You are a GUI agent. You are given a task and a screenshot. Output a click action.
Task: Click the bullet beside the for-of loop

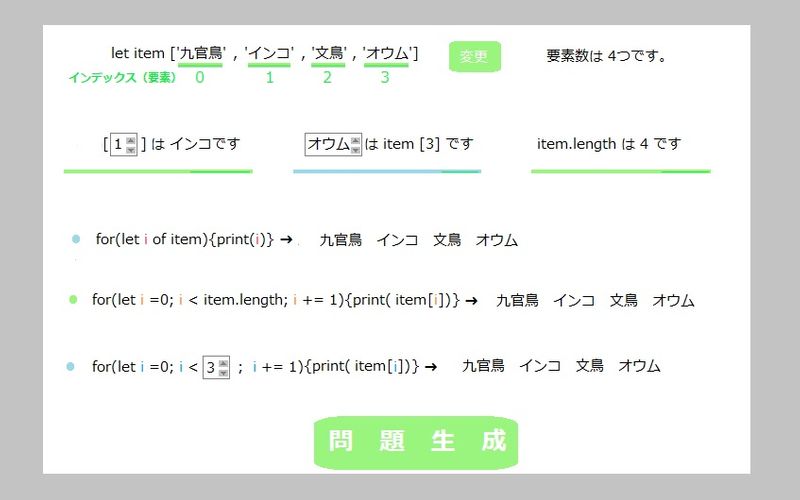76,239
